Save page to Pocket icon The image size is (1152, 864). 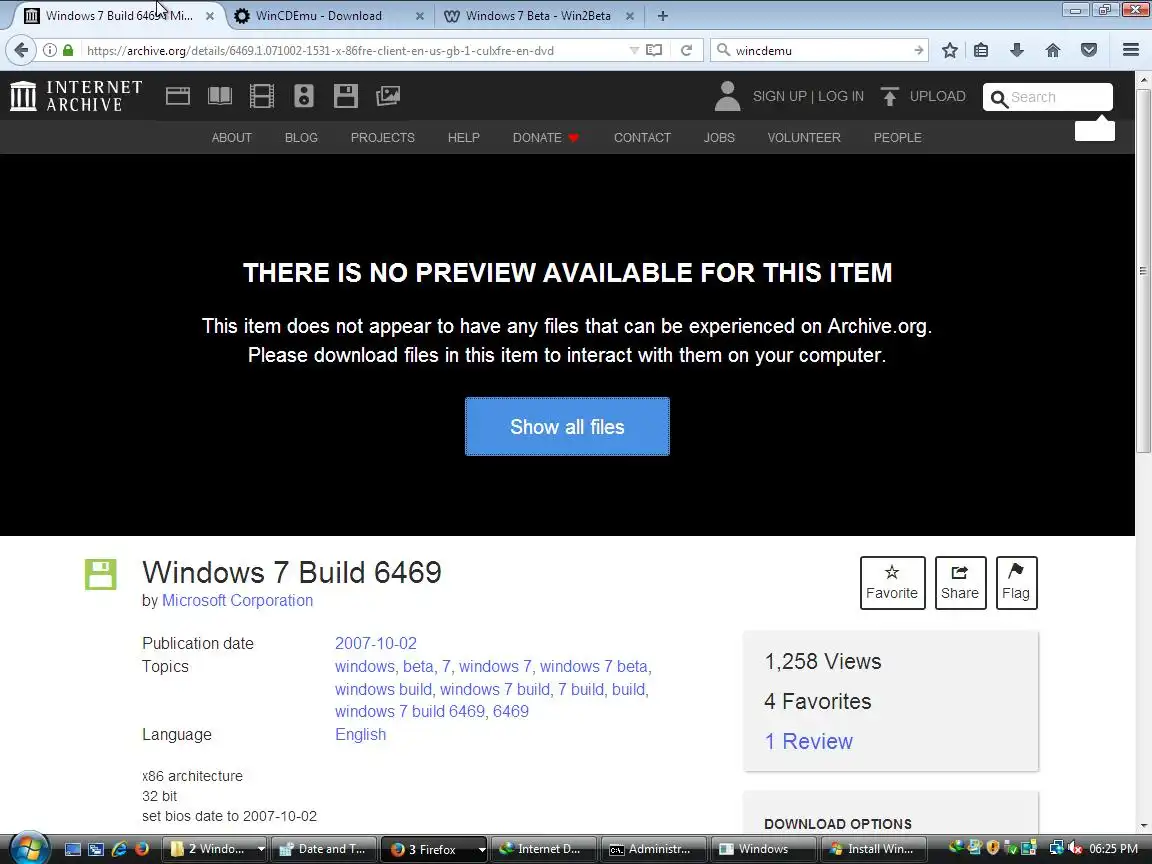[x=1089, y=50]
